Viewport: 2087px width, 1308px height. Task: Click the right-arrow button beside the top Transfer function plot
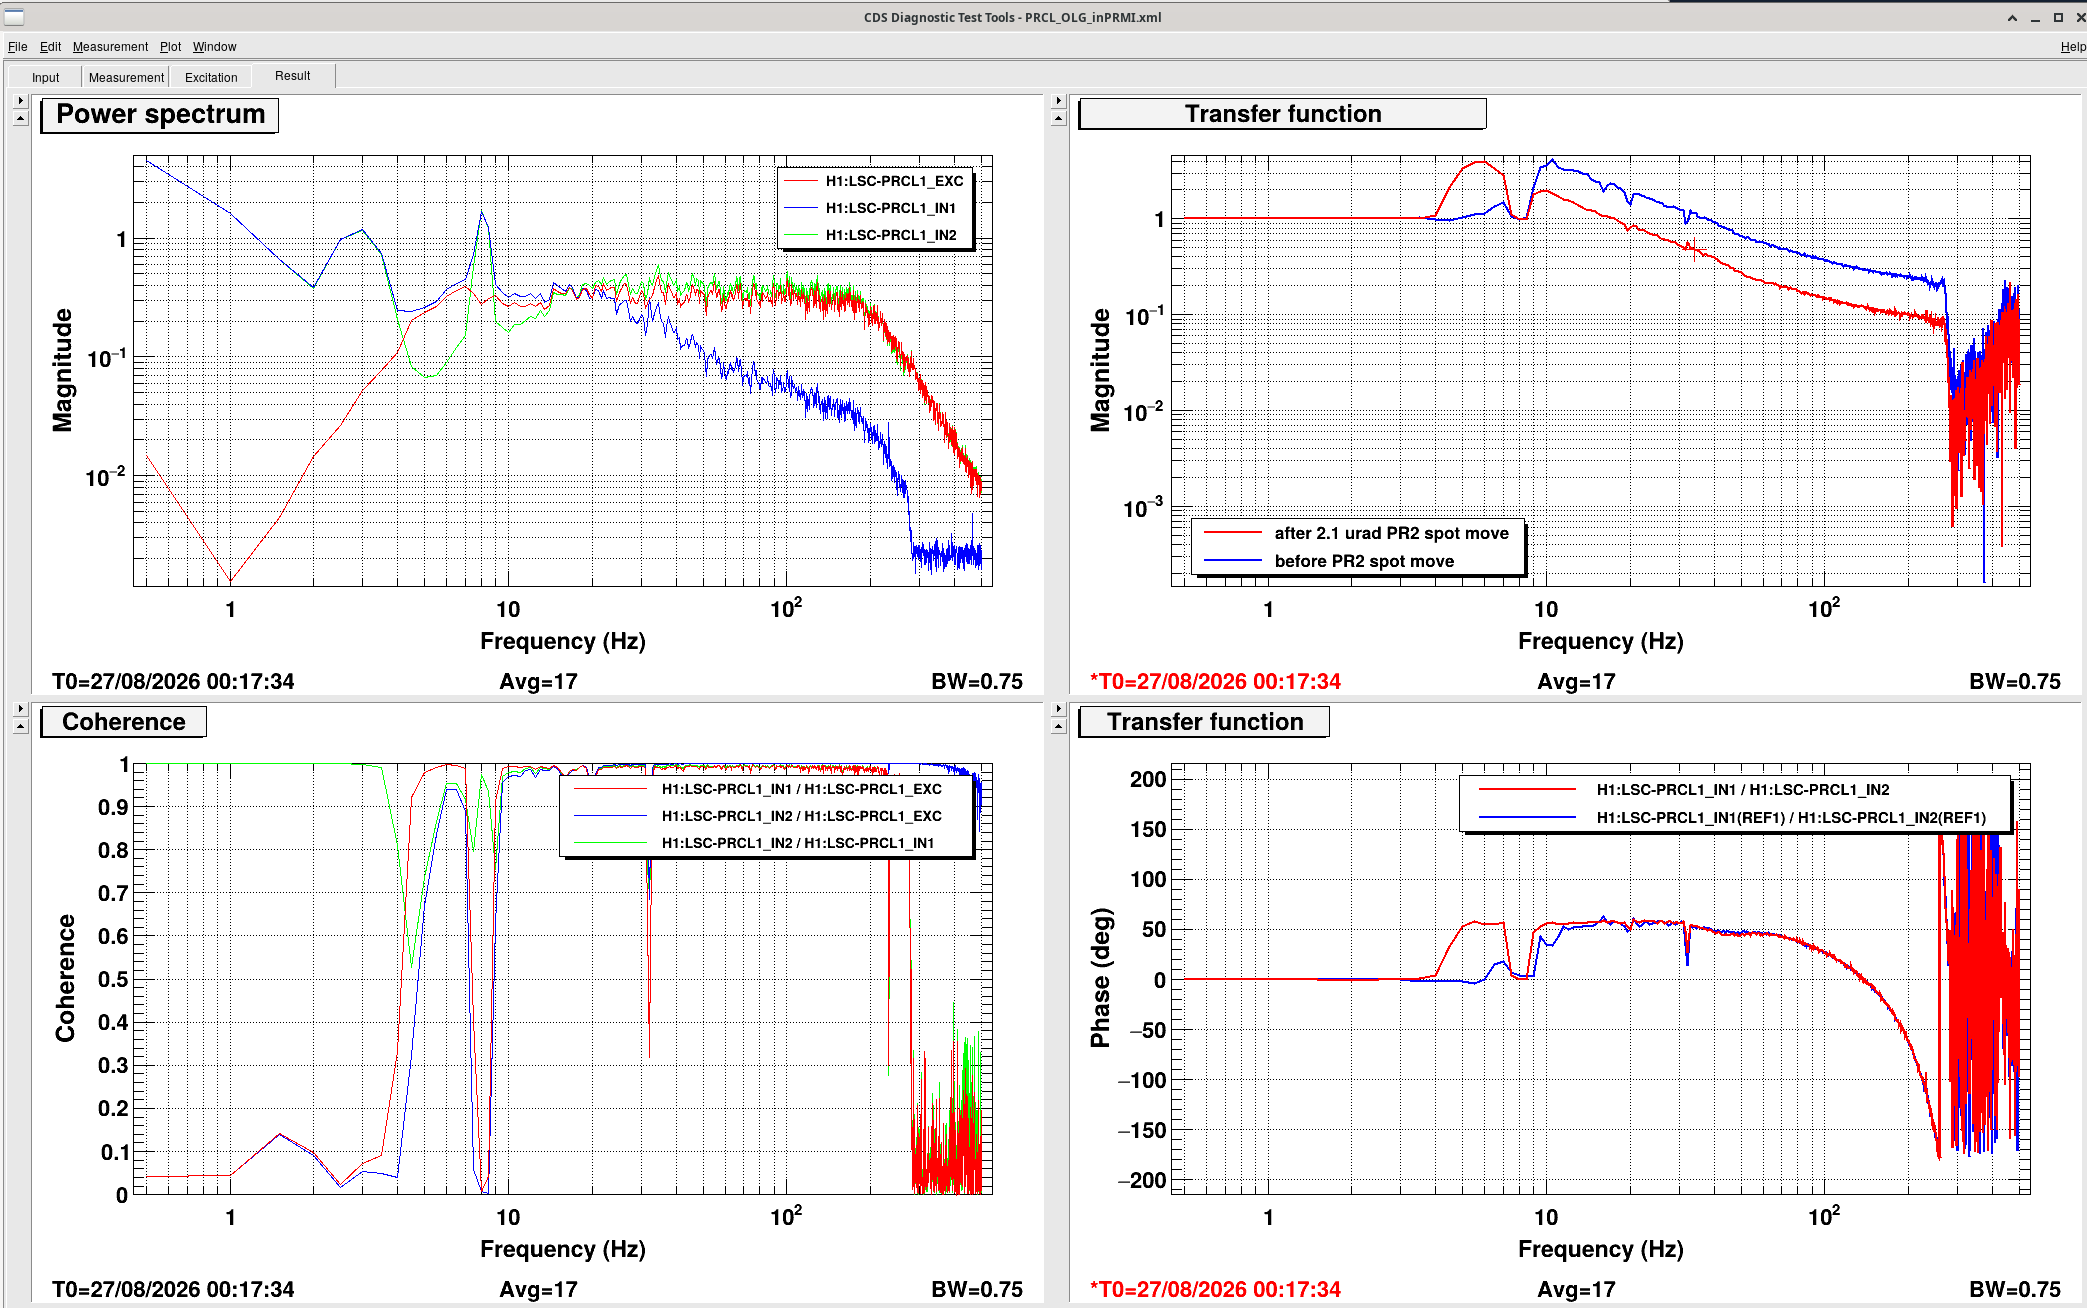tap(1059, 101)
